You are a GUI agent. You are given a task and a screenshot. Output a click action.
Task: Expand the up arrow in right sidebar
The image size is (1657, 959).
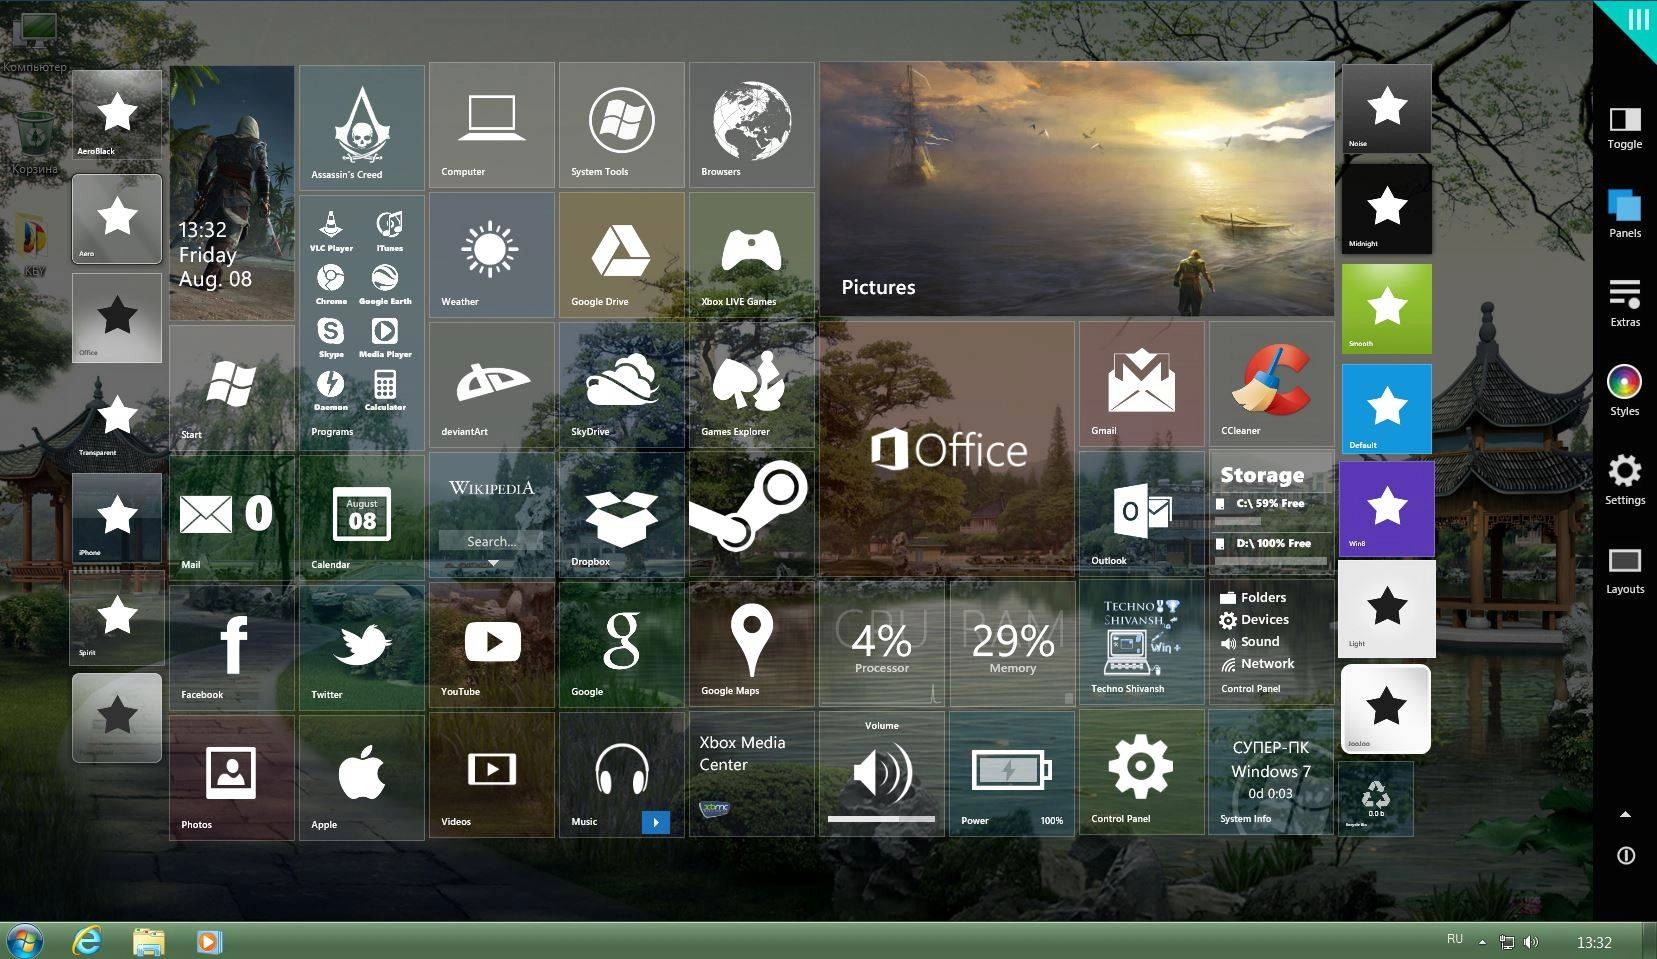point(1626,814)
